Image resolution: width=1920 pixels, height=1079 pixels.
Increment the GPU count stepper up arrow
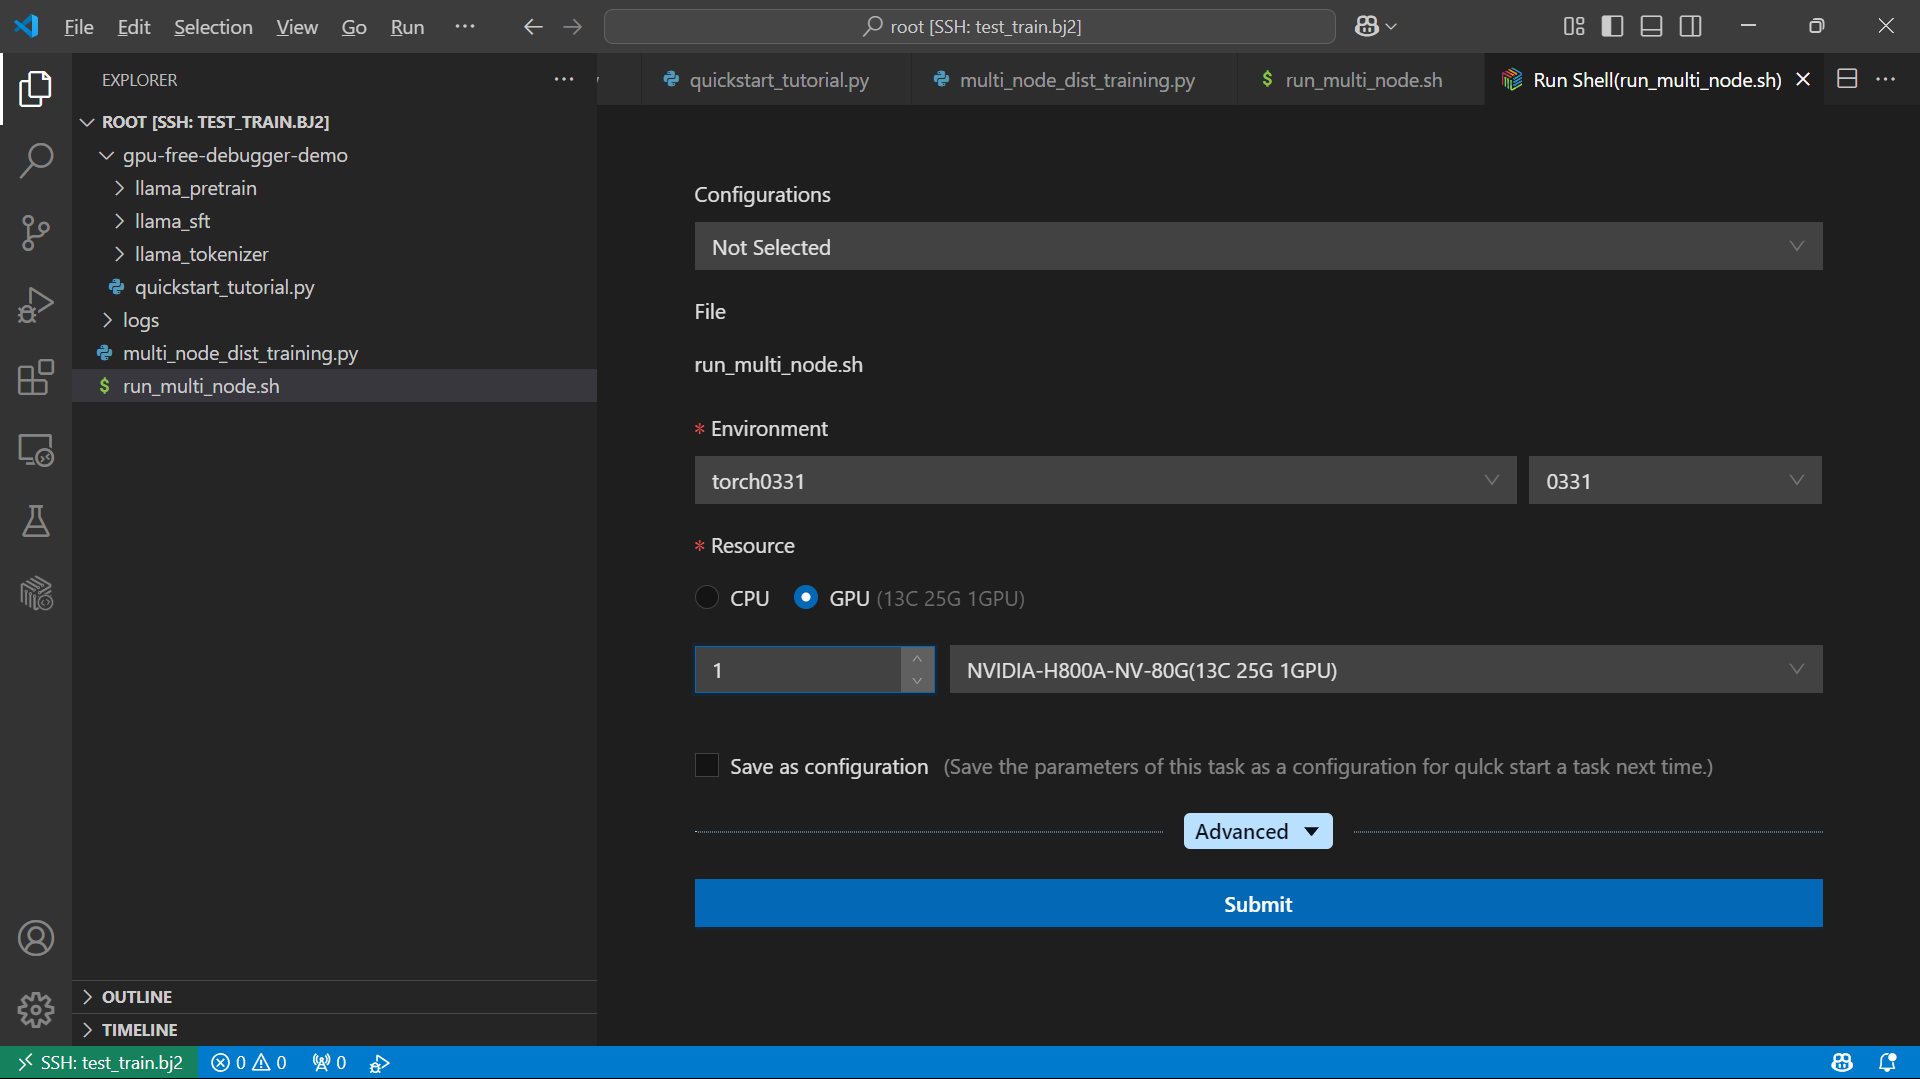pos(917,659)
